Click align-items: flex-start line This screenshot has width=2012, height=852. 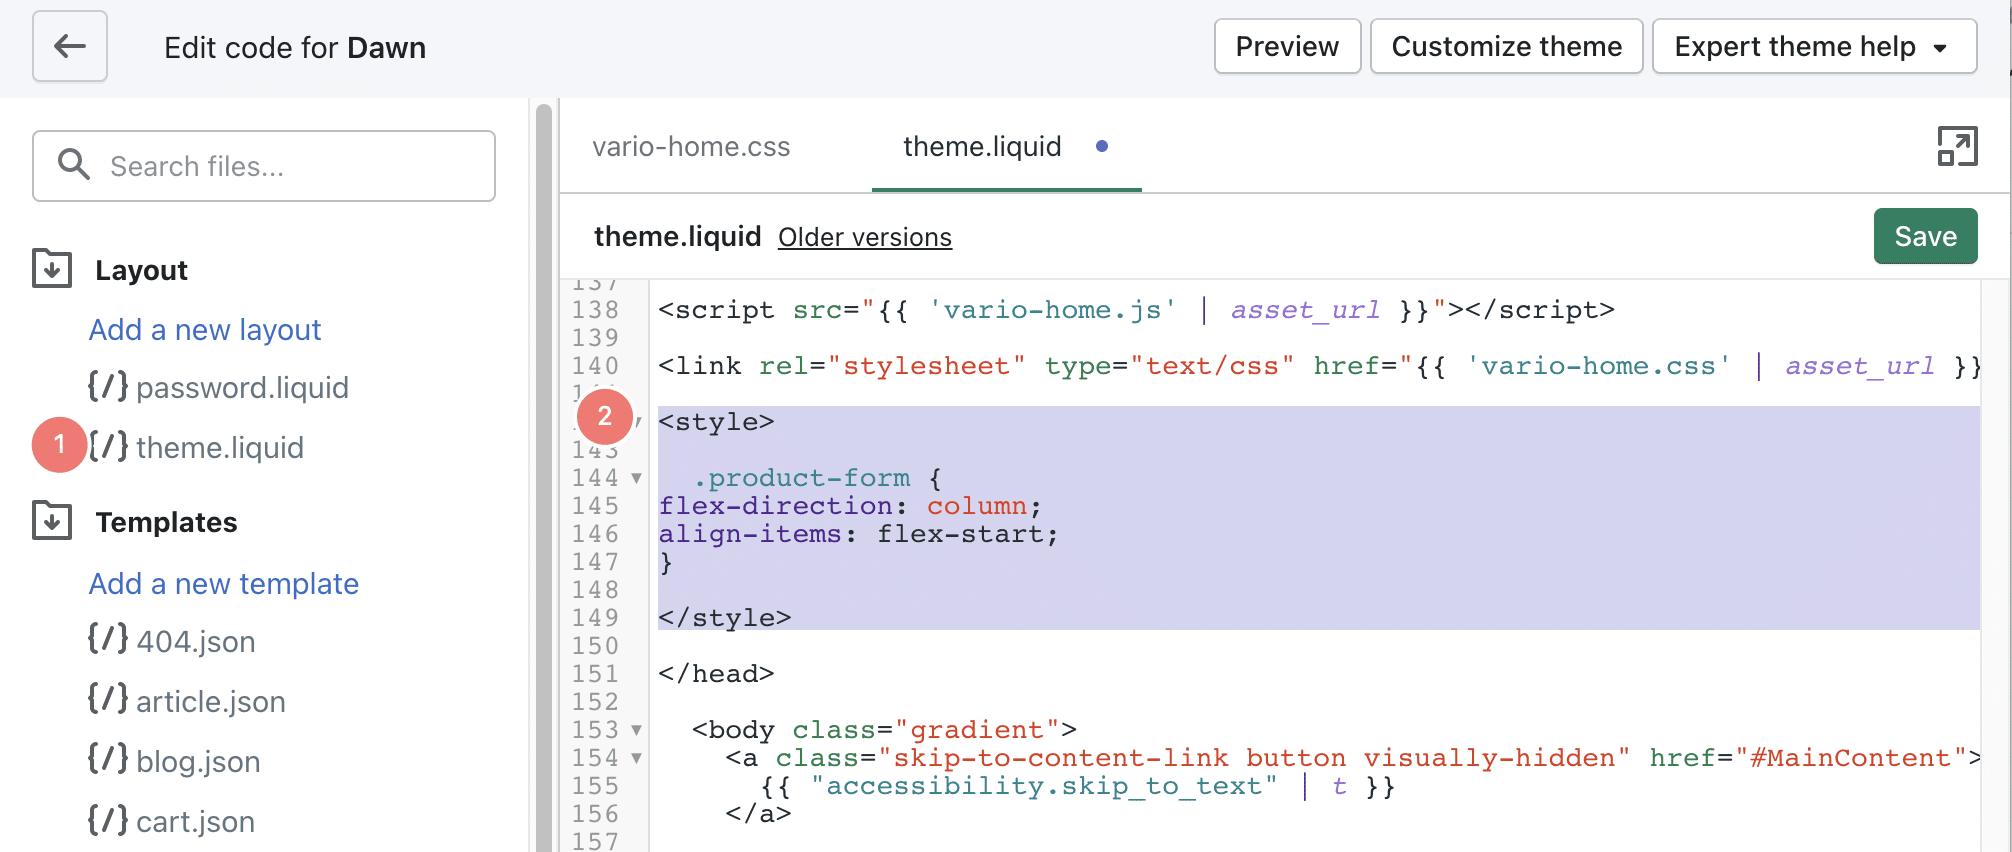click(858, 534)
